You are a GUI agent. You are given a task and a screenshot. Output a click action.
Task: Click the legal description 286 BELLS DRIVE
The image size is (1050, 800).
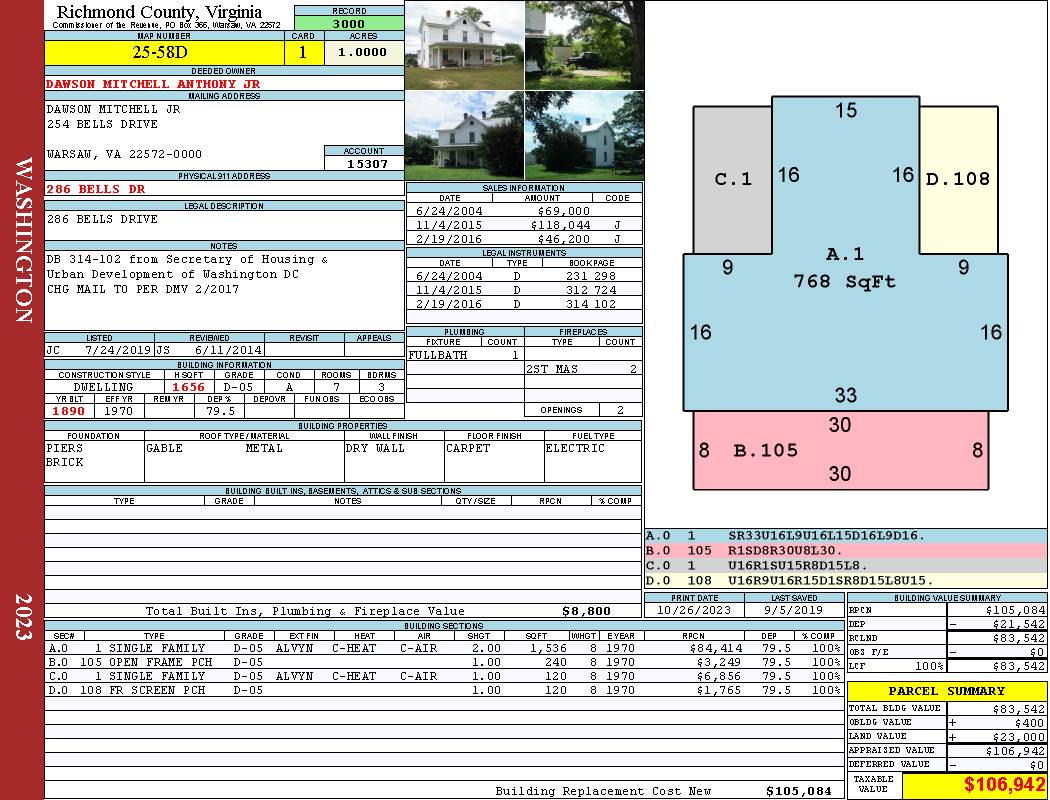tap(102, 219)
